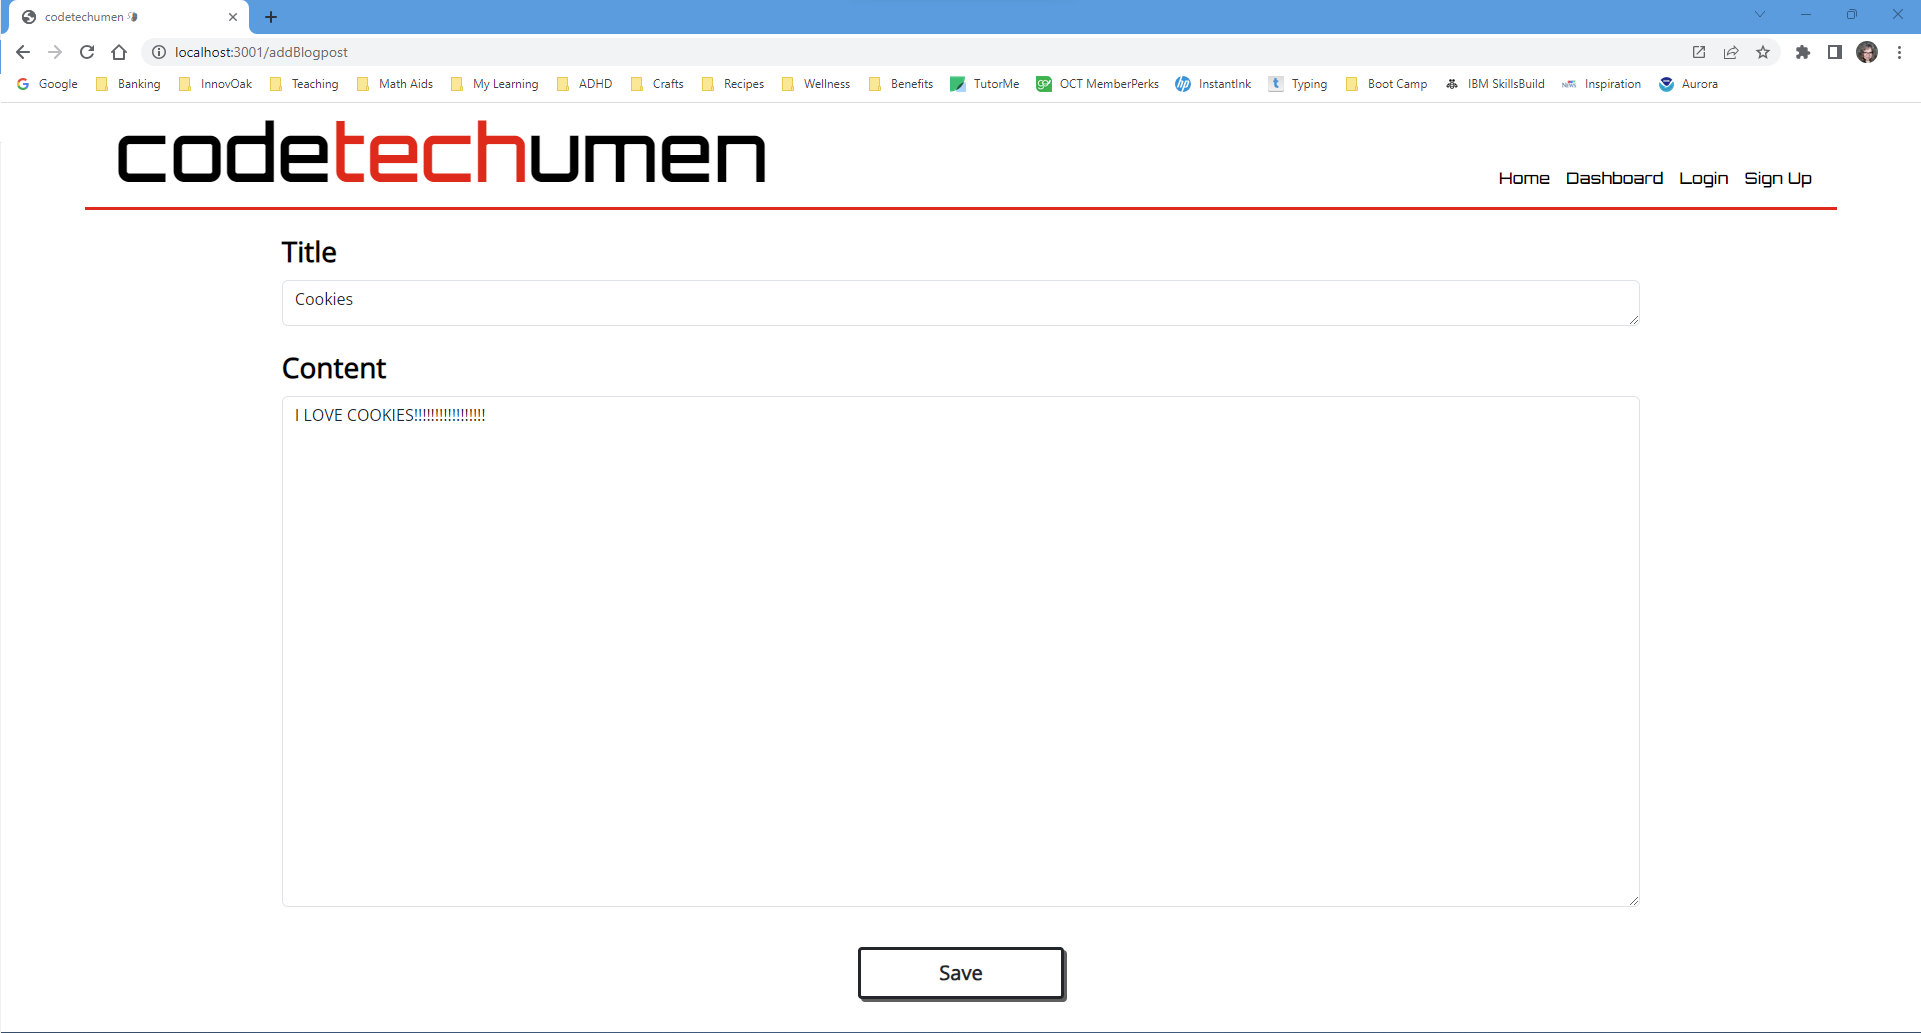
Task: Open a new browser tab
Action: tap(271, 16)
